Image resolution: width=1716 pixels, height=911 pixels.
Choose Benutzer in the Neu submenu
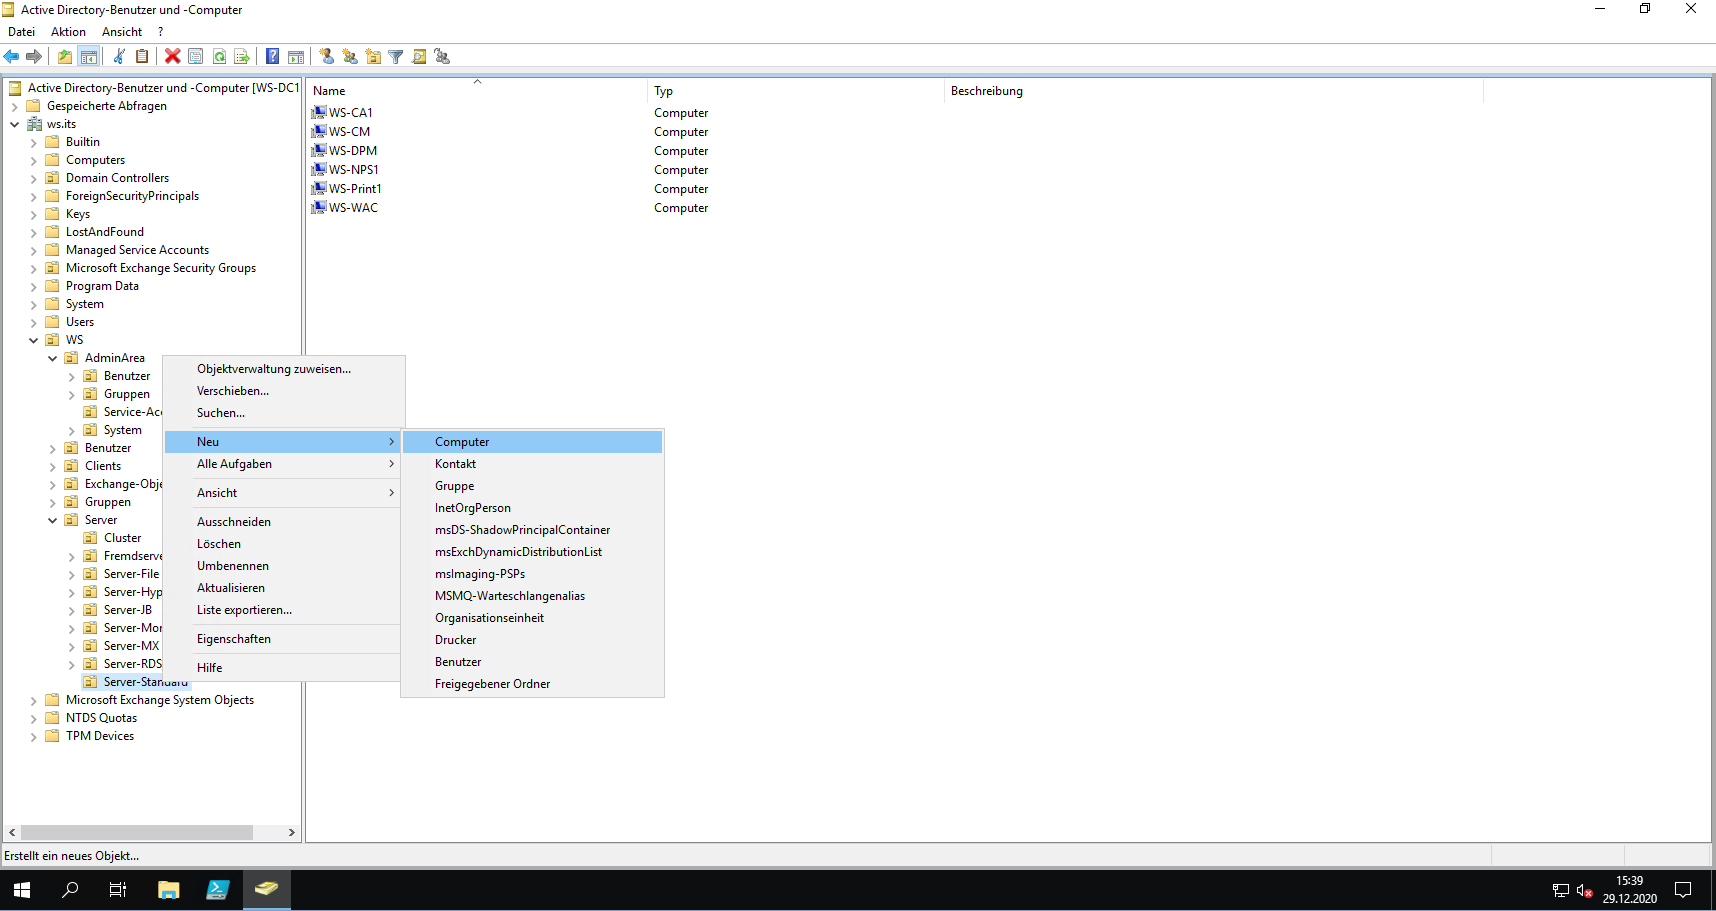click(532, 662)
